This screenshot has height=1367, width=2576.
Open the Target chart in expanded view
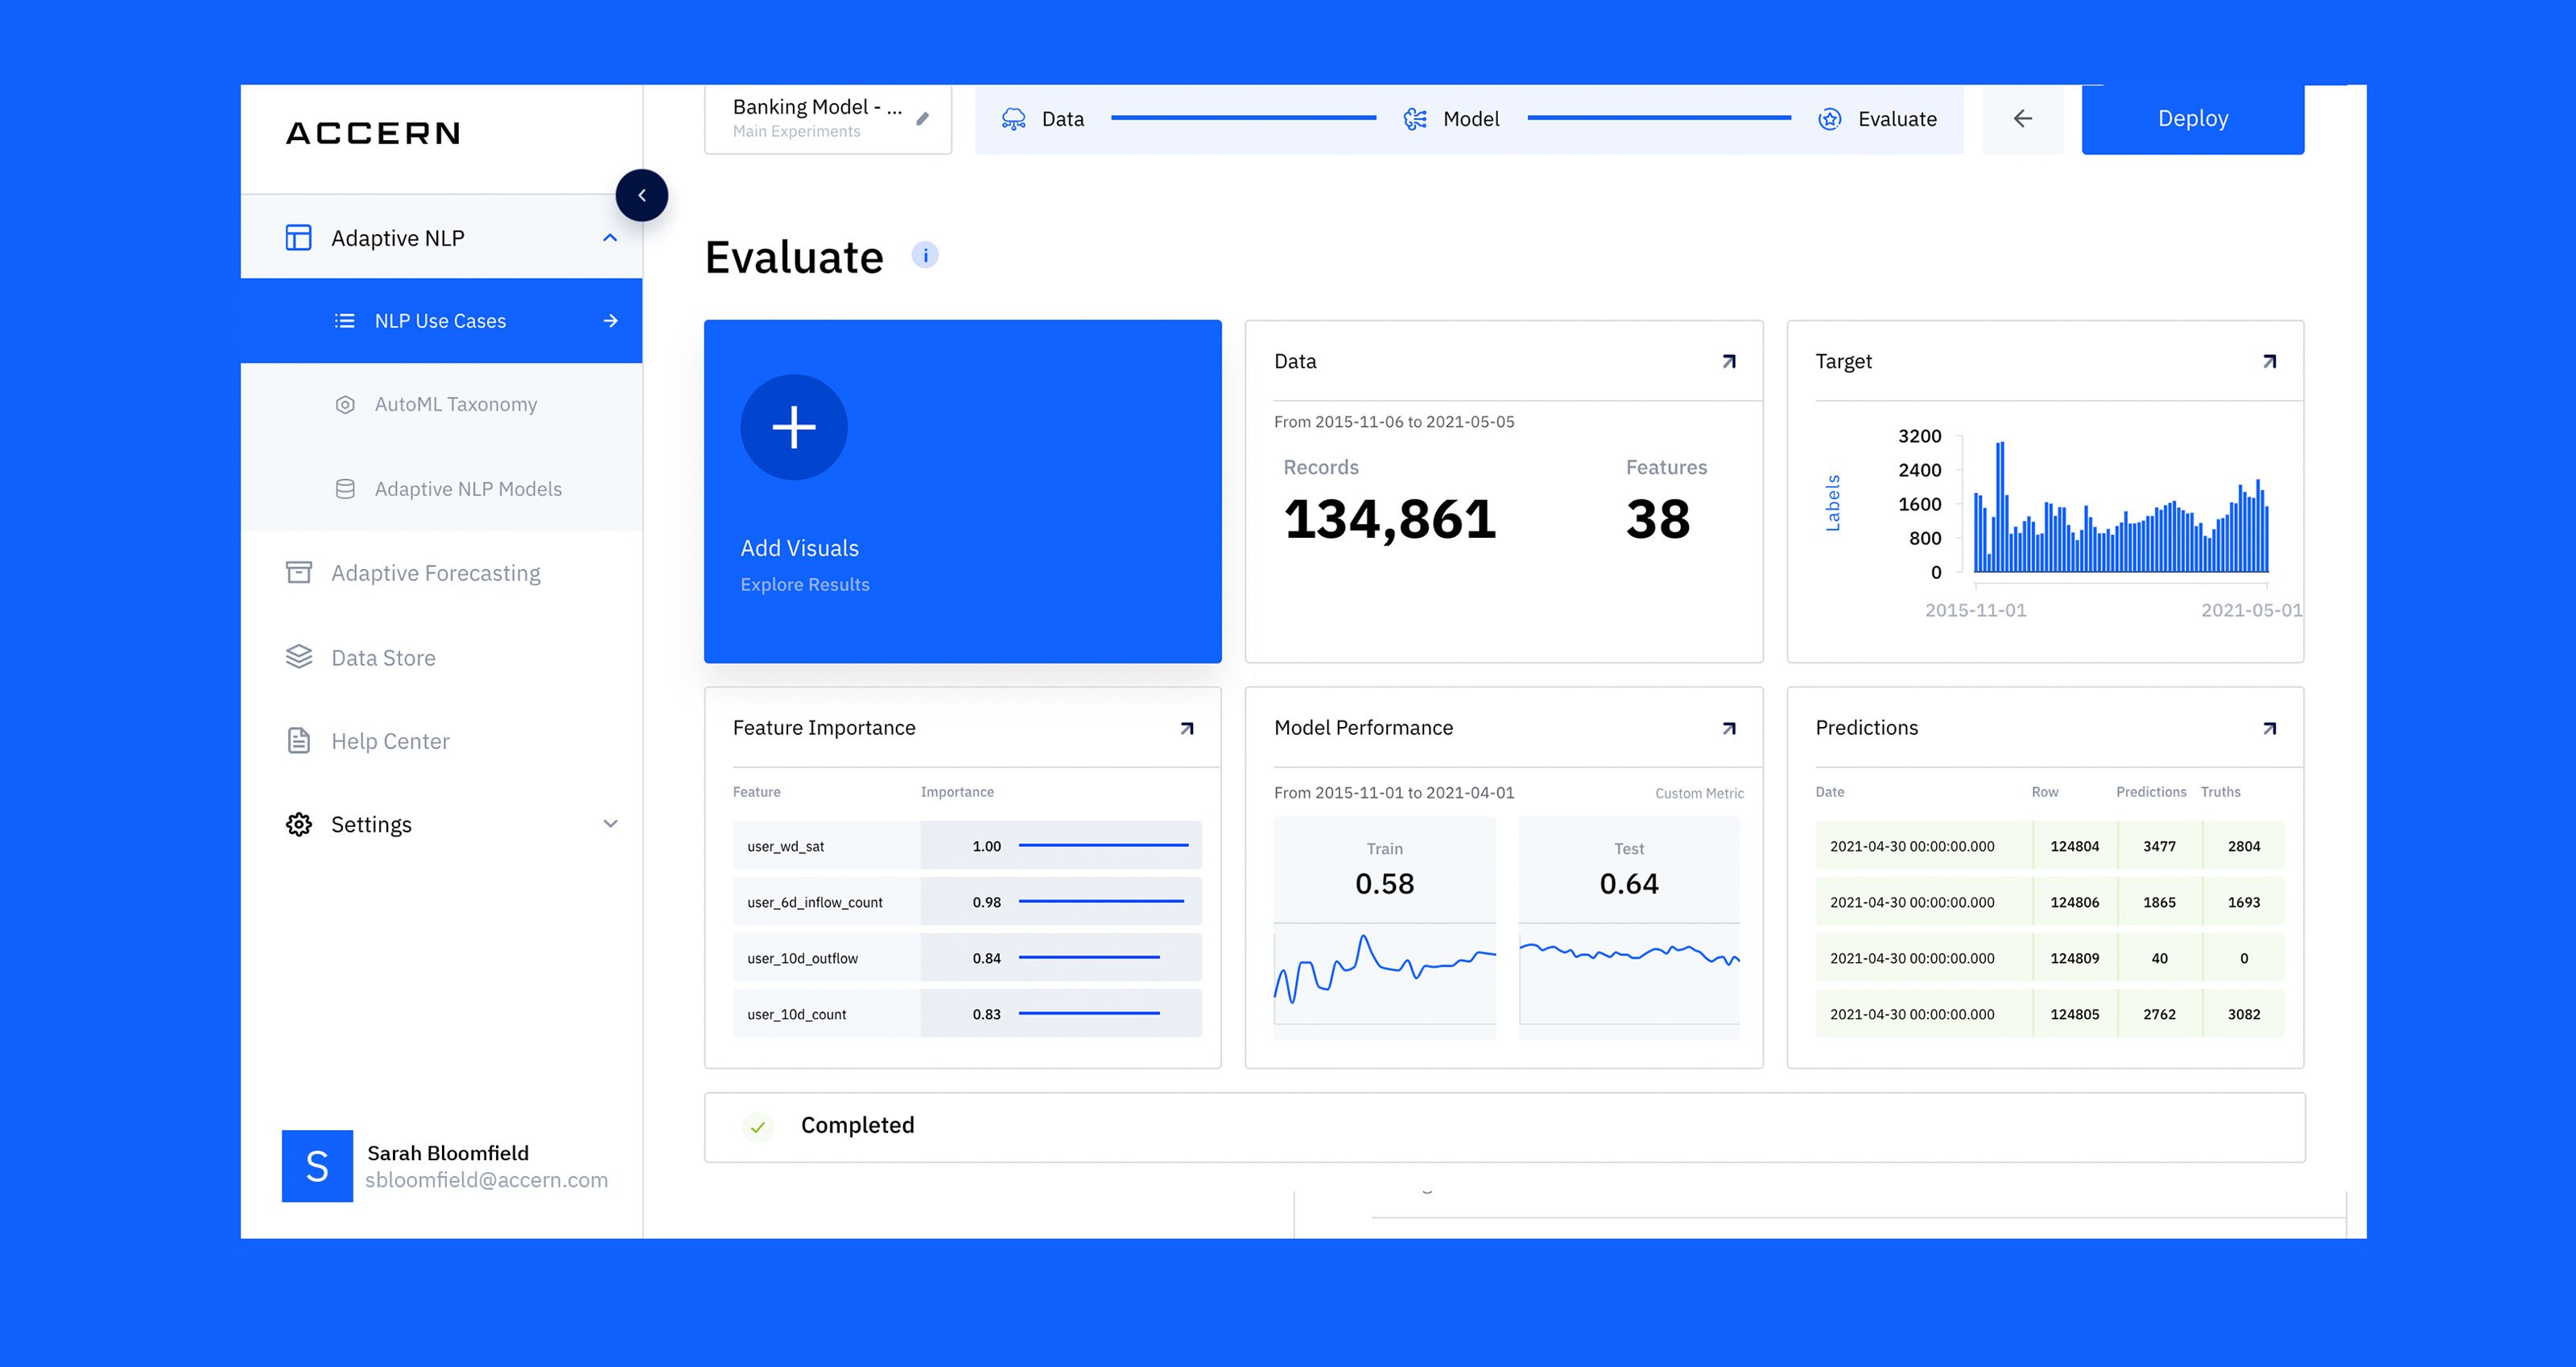click(x=2269, y=362)
